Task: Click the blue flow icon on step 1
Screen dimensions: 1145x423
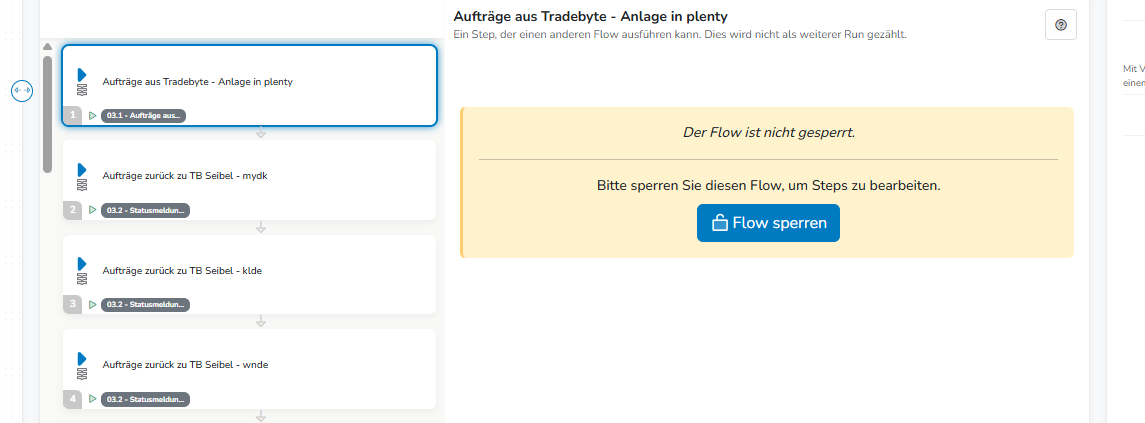Action: pyautogui.click(x=82, y=82)
